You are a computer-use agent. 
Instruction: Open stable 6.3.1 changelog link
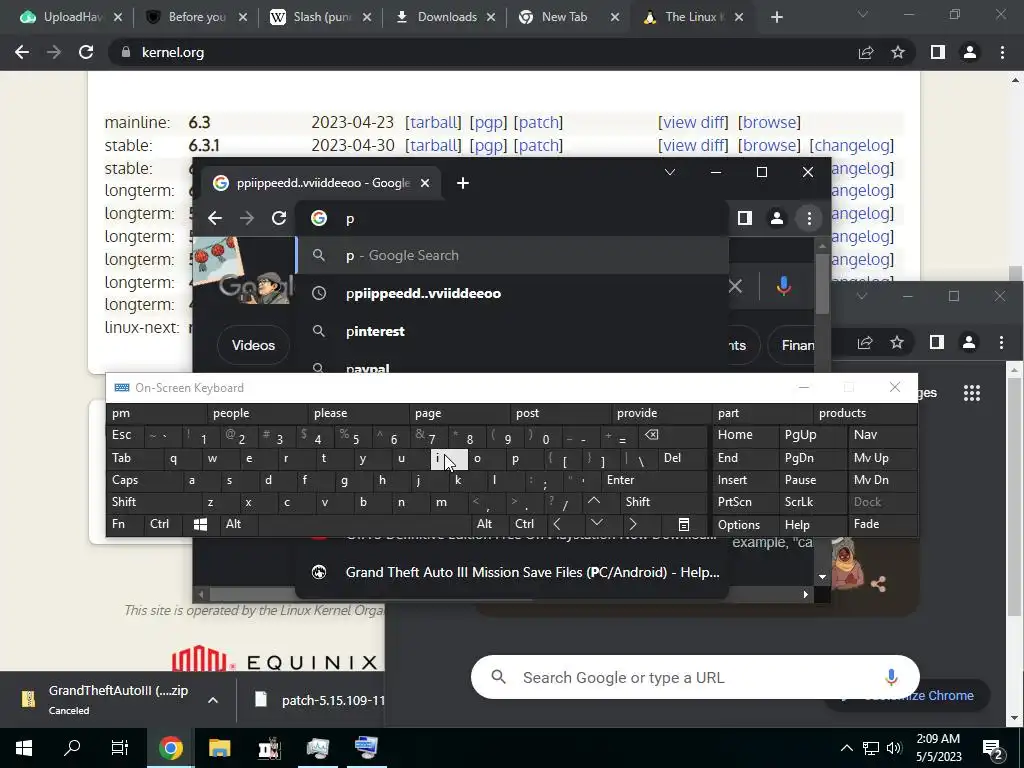coord(852,145)
